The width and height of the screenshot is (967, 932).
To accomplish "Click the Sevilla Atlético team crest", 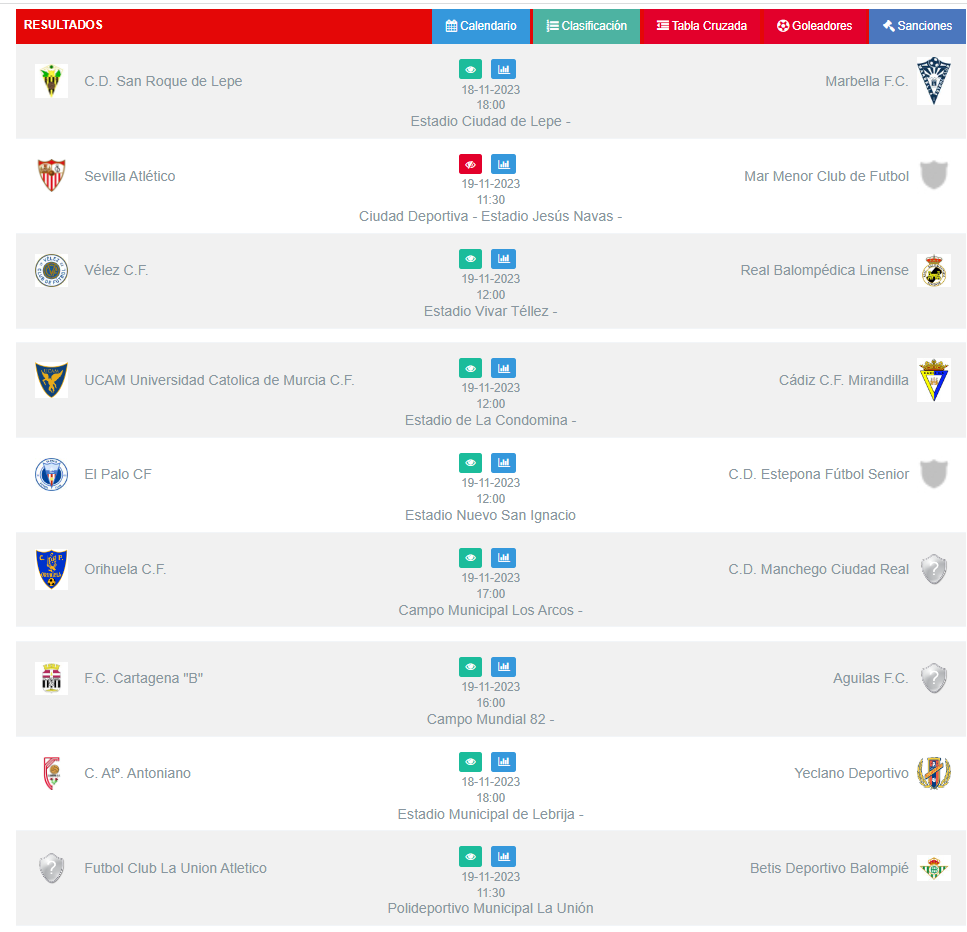I will pyautogui.click(x=51, y=176).
